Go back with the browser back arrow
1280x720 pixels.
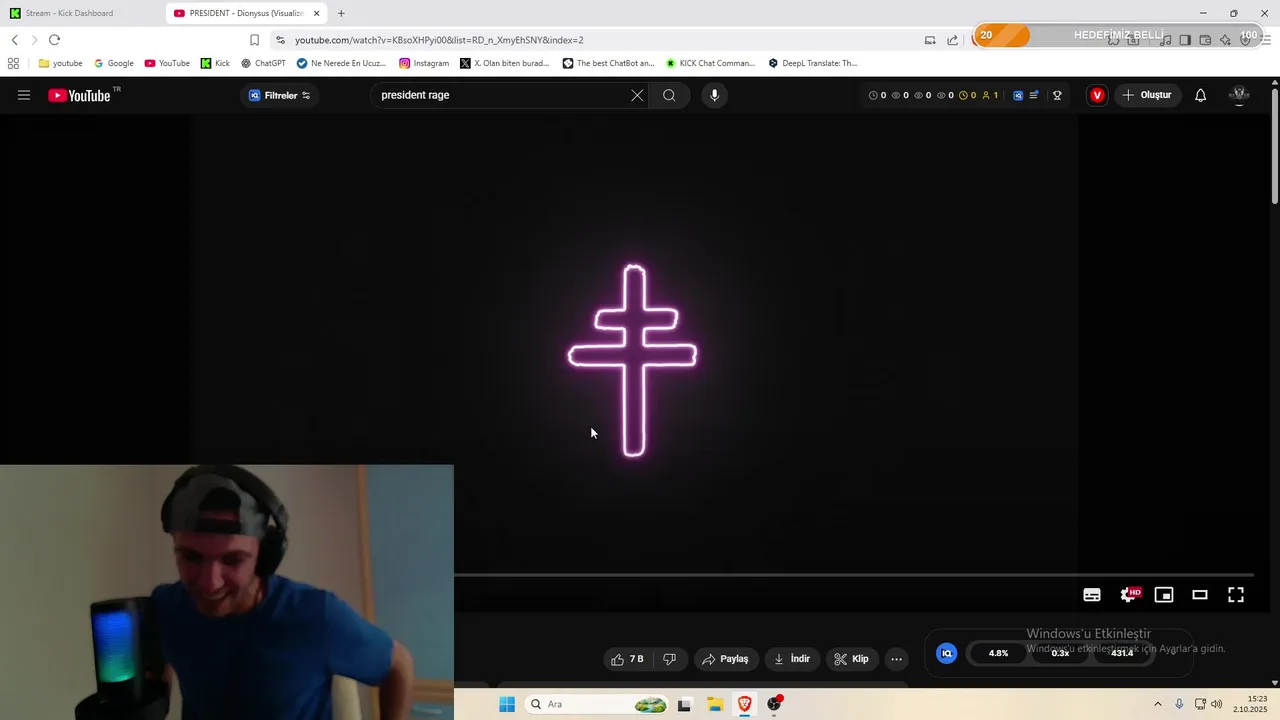click(x=14, y=40)
